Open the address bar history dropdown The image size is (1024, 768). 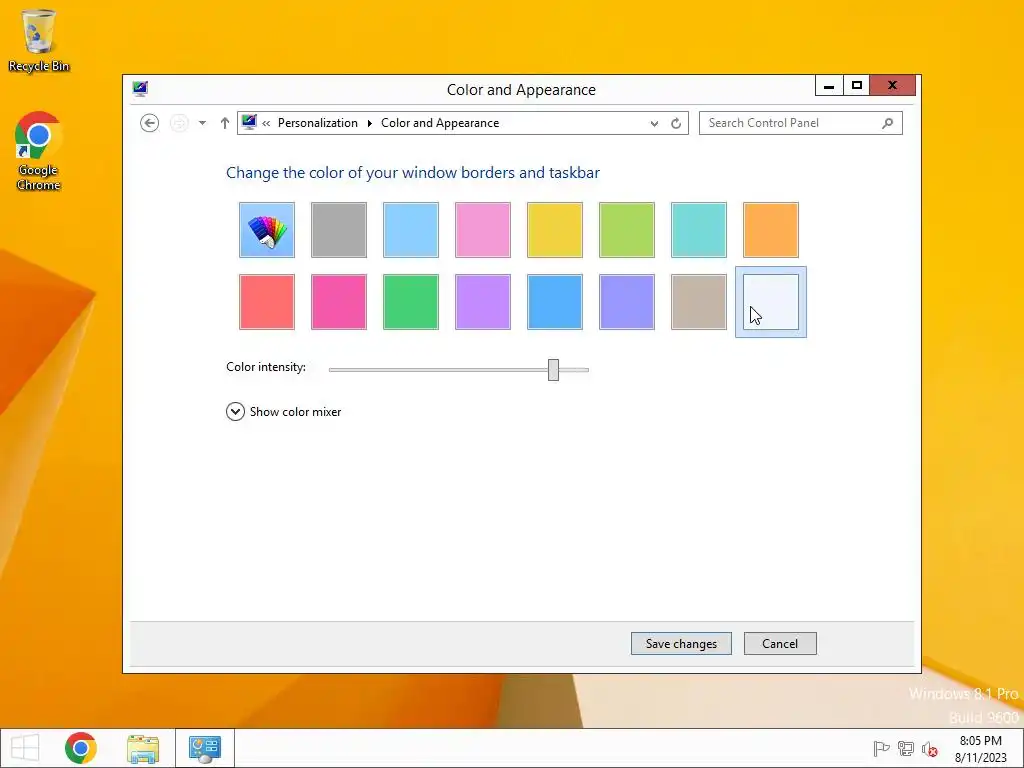pos(654,123)
